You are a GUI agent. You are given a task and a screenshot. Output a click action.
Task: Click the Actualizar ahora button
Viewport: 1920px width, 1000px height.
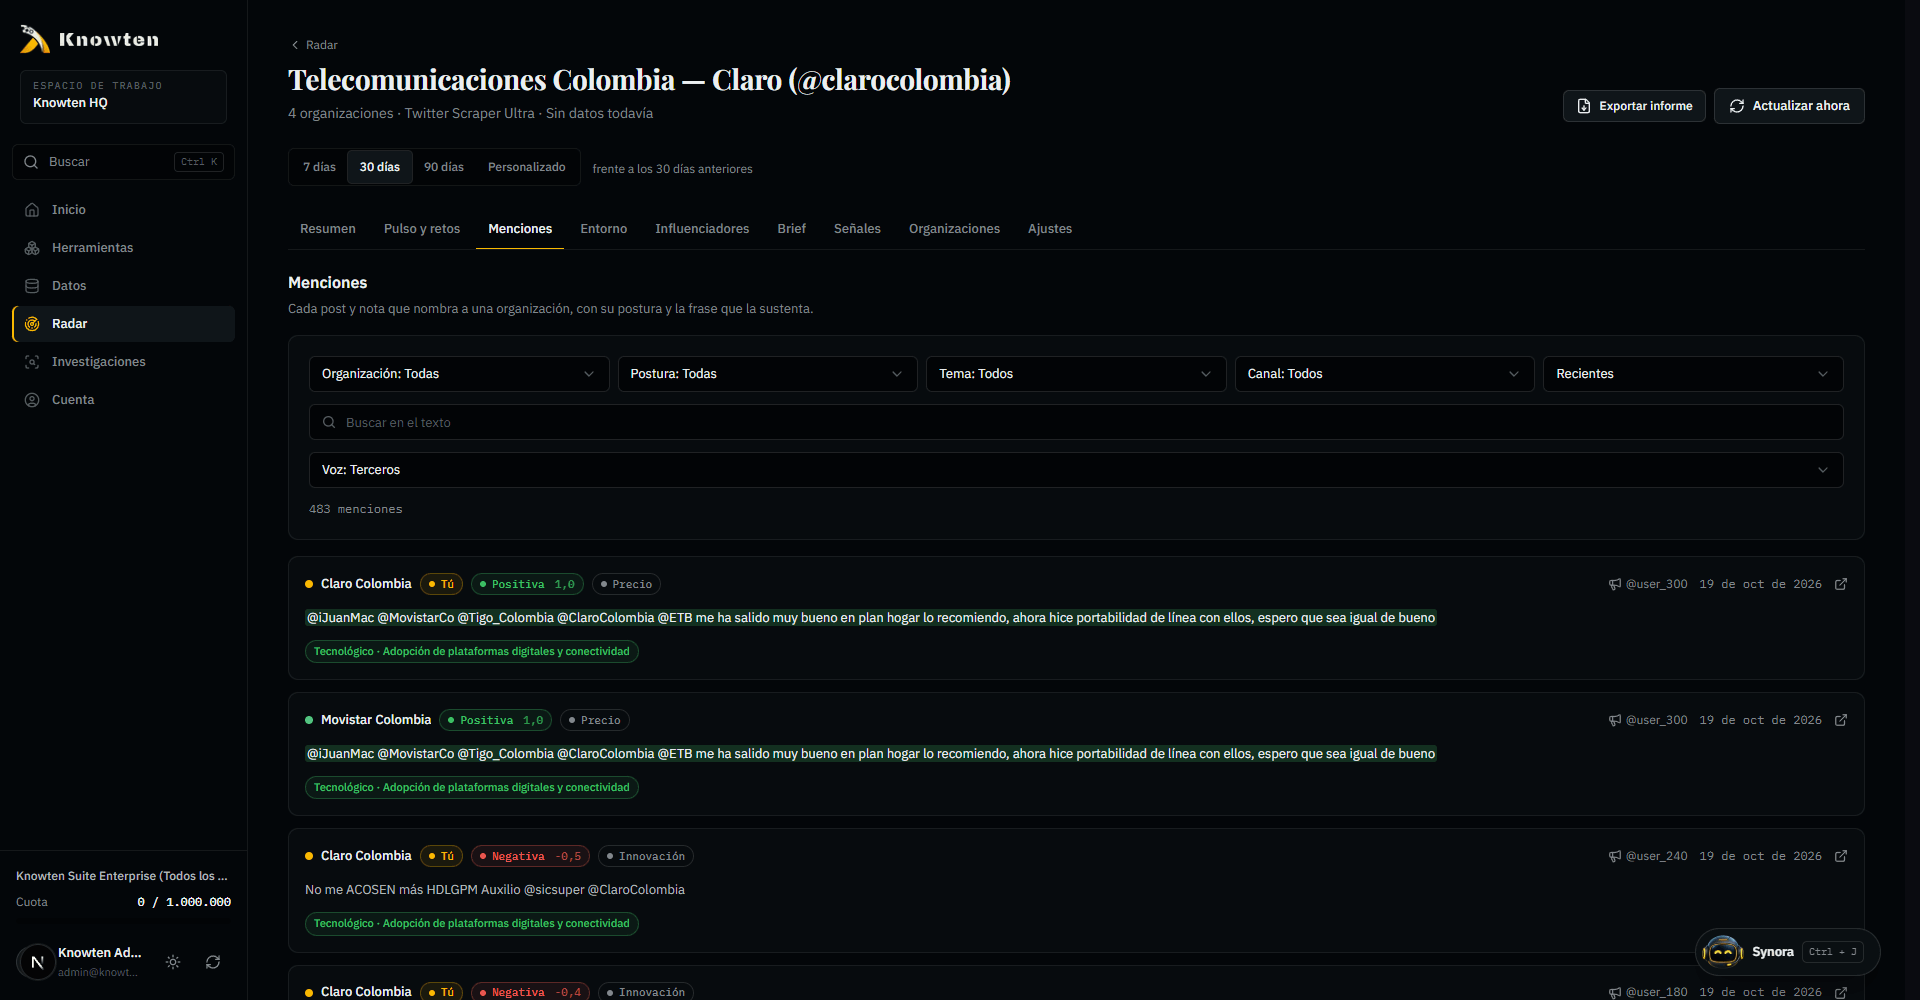tap(1789, 106)
